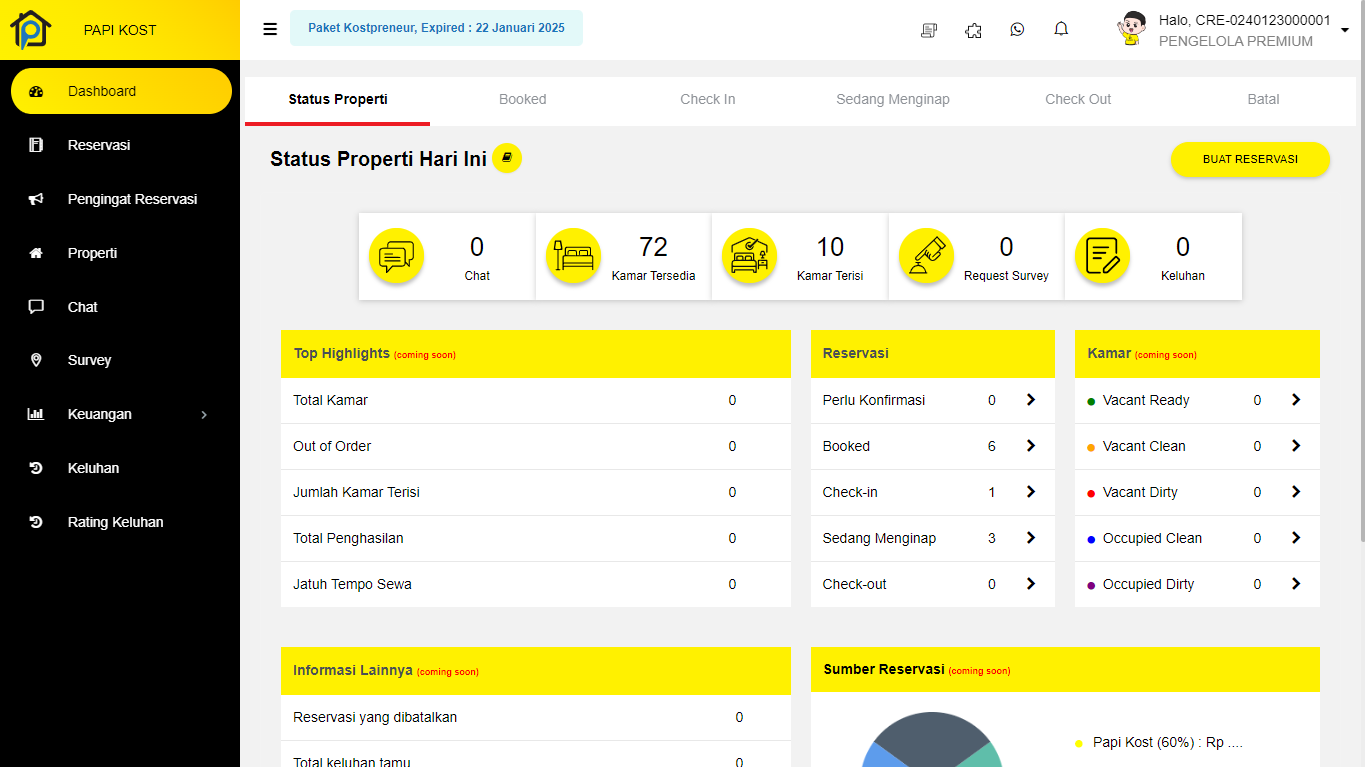Expand the Booked reservations arrow
1365x767 pixels.
(1030, 446)
